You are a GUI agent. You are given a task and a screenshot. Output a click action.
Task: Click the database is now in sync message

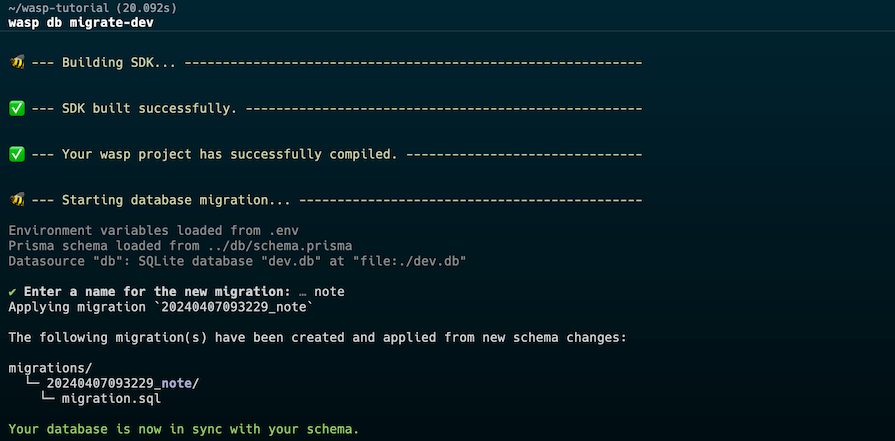click(x=184, y=429)
